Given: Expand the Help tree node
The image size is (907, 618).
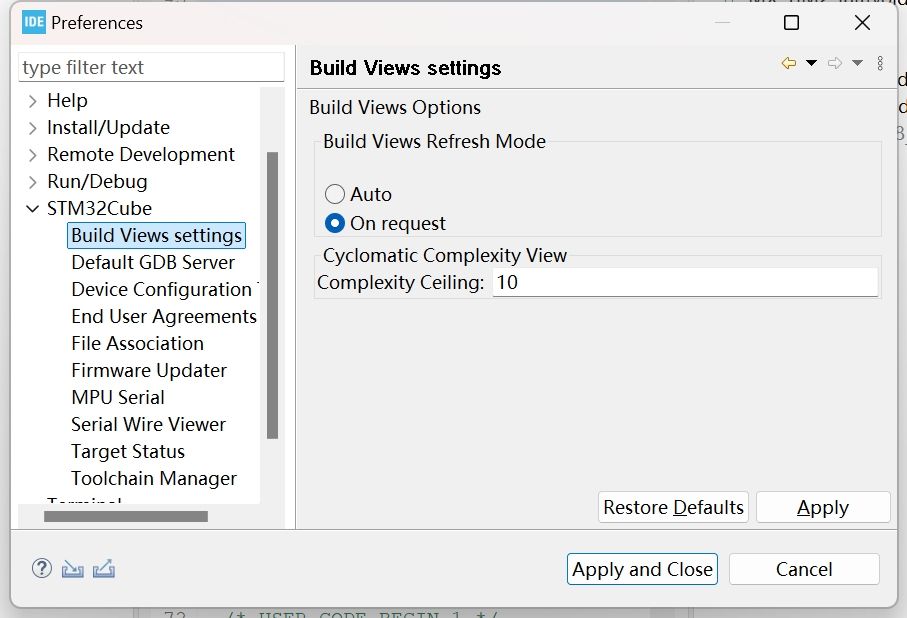Looking at the screenshot, I should [x=33, y=101].
